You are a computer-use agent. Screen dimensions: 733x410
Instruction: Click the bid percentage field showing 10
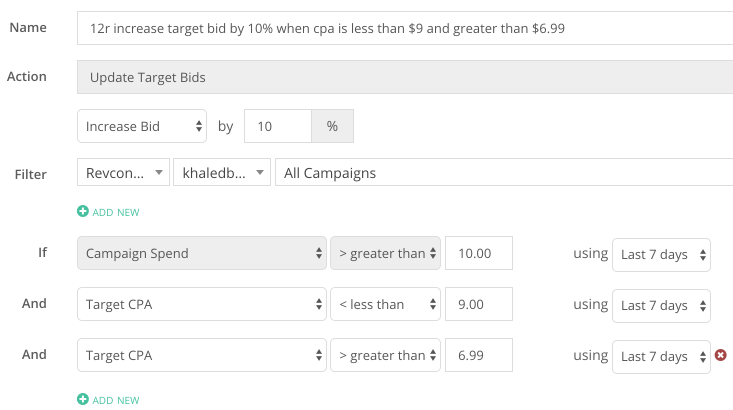278,126
